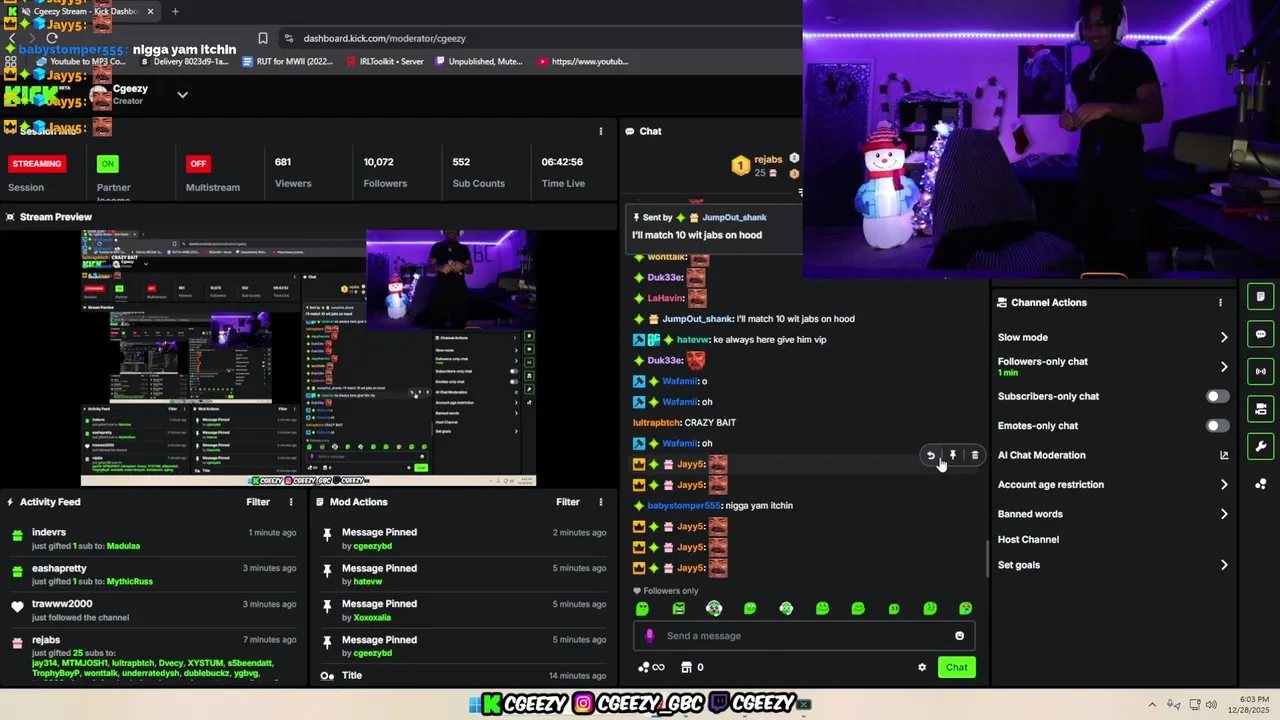Open the Youtube to MP3 bookmark
Image resolution: width=1280 pixels, height=720 pixels.
pos(82,61)
